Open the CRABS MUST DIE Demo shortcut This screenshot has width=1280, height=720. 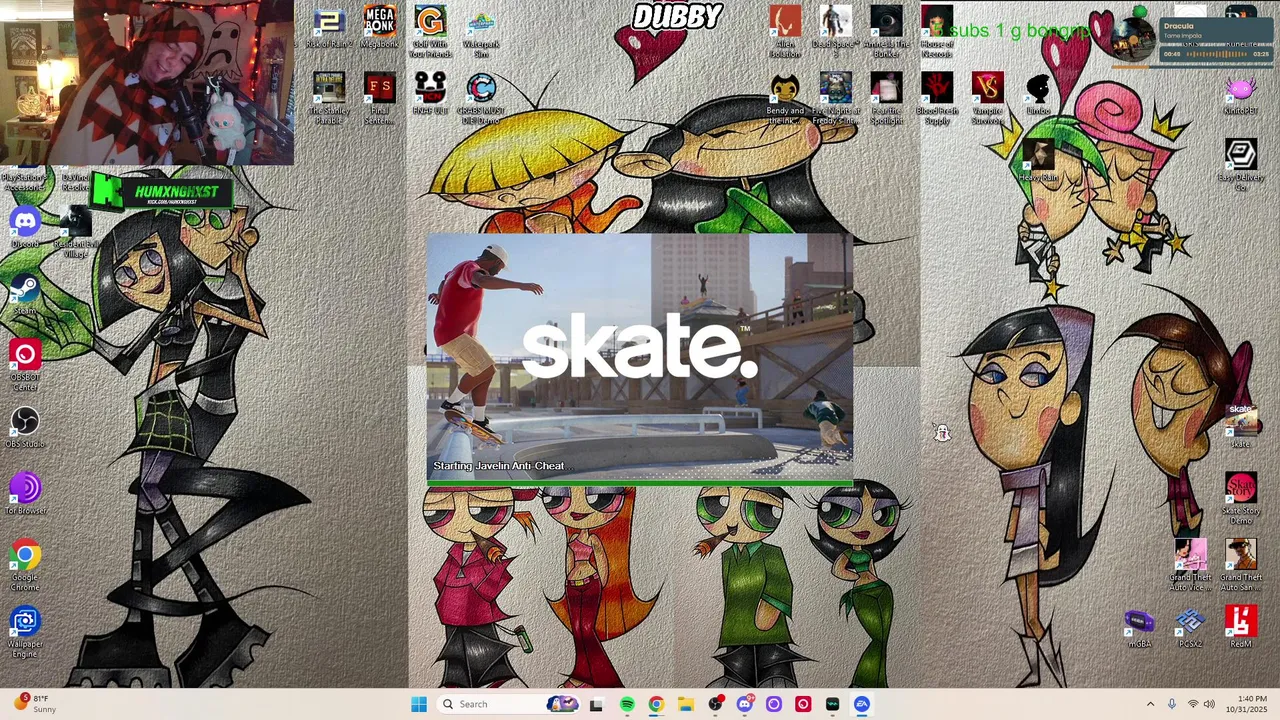(481, 99)
